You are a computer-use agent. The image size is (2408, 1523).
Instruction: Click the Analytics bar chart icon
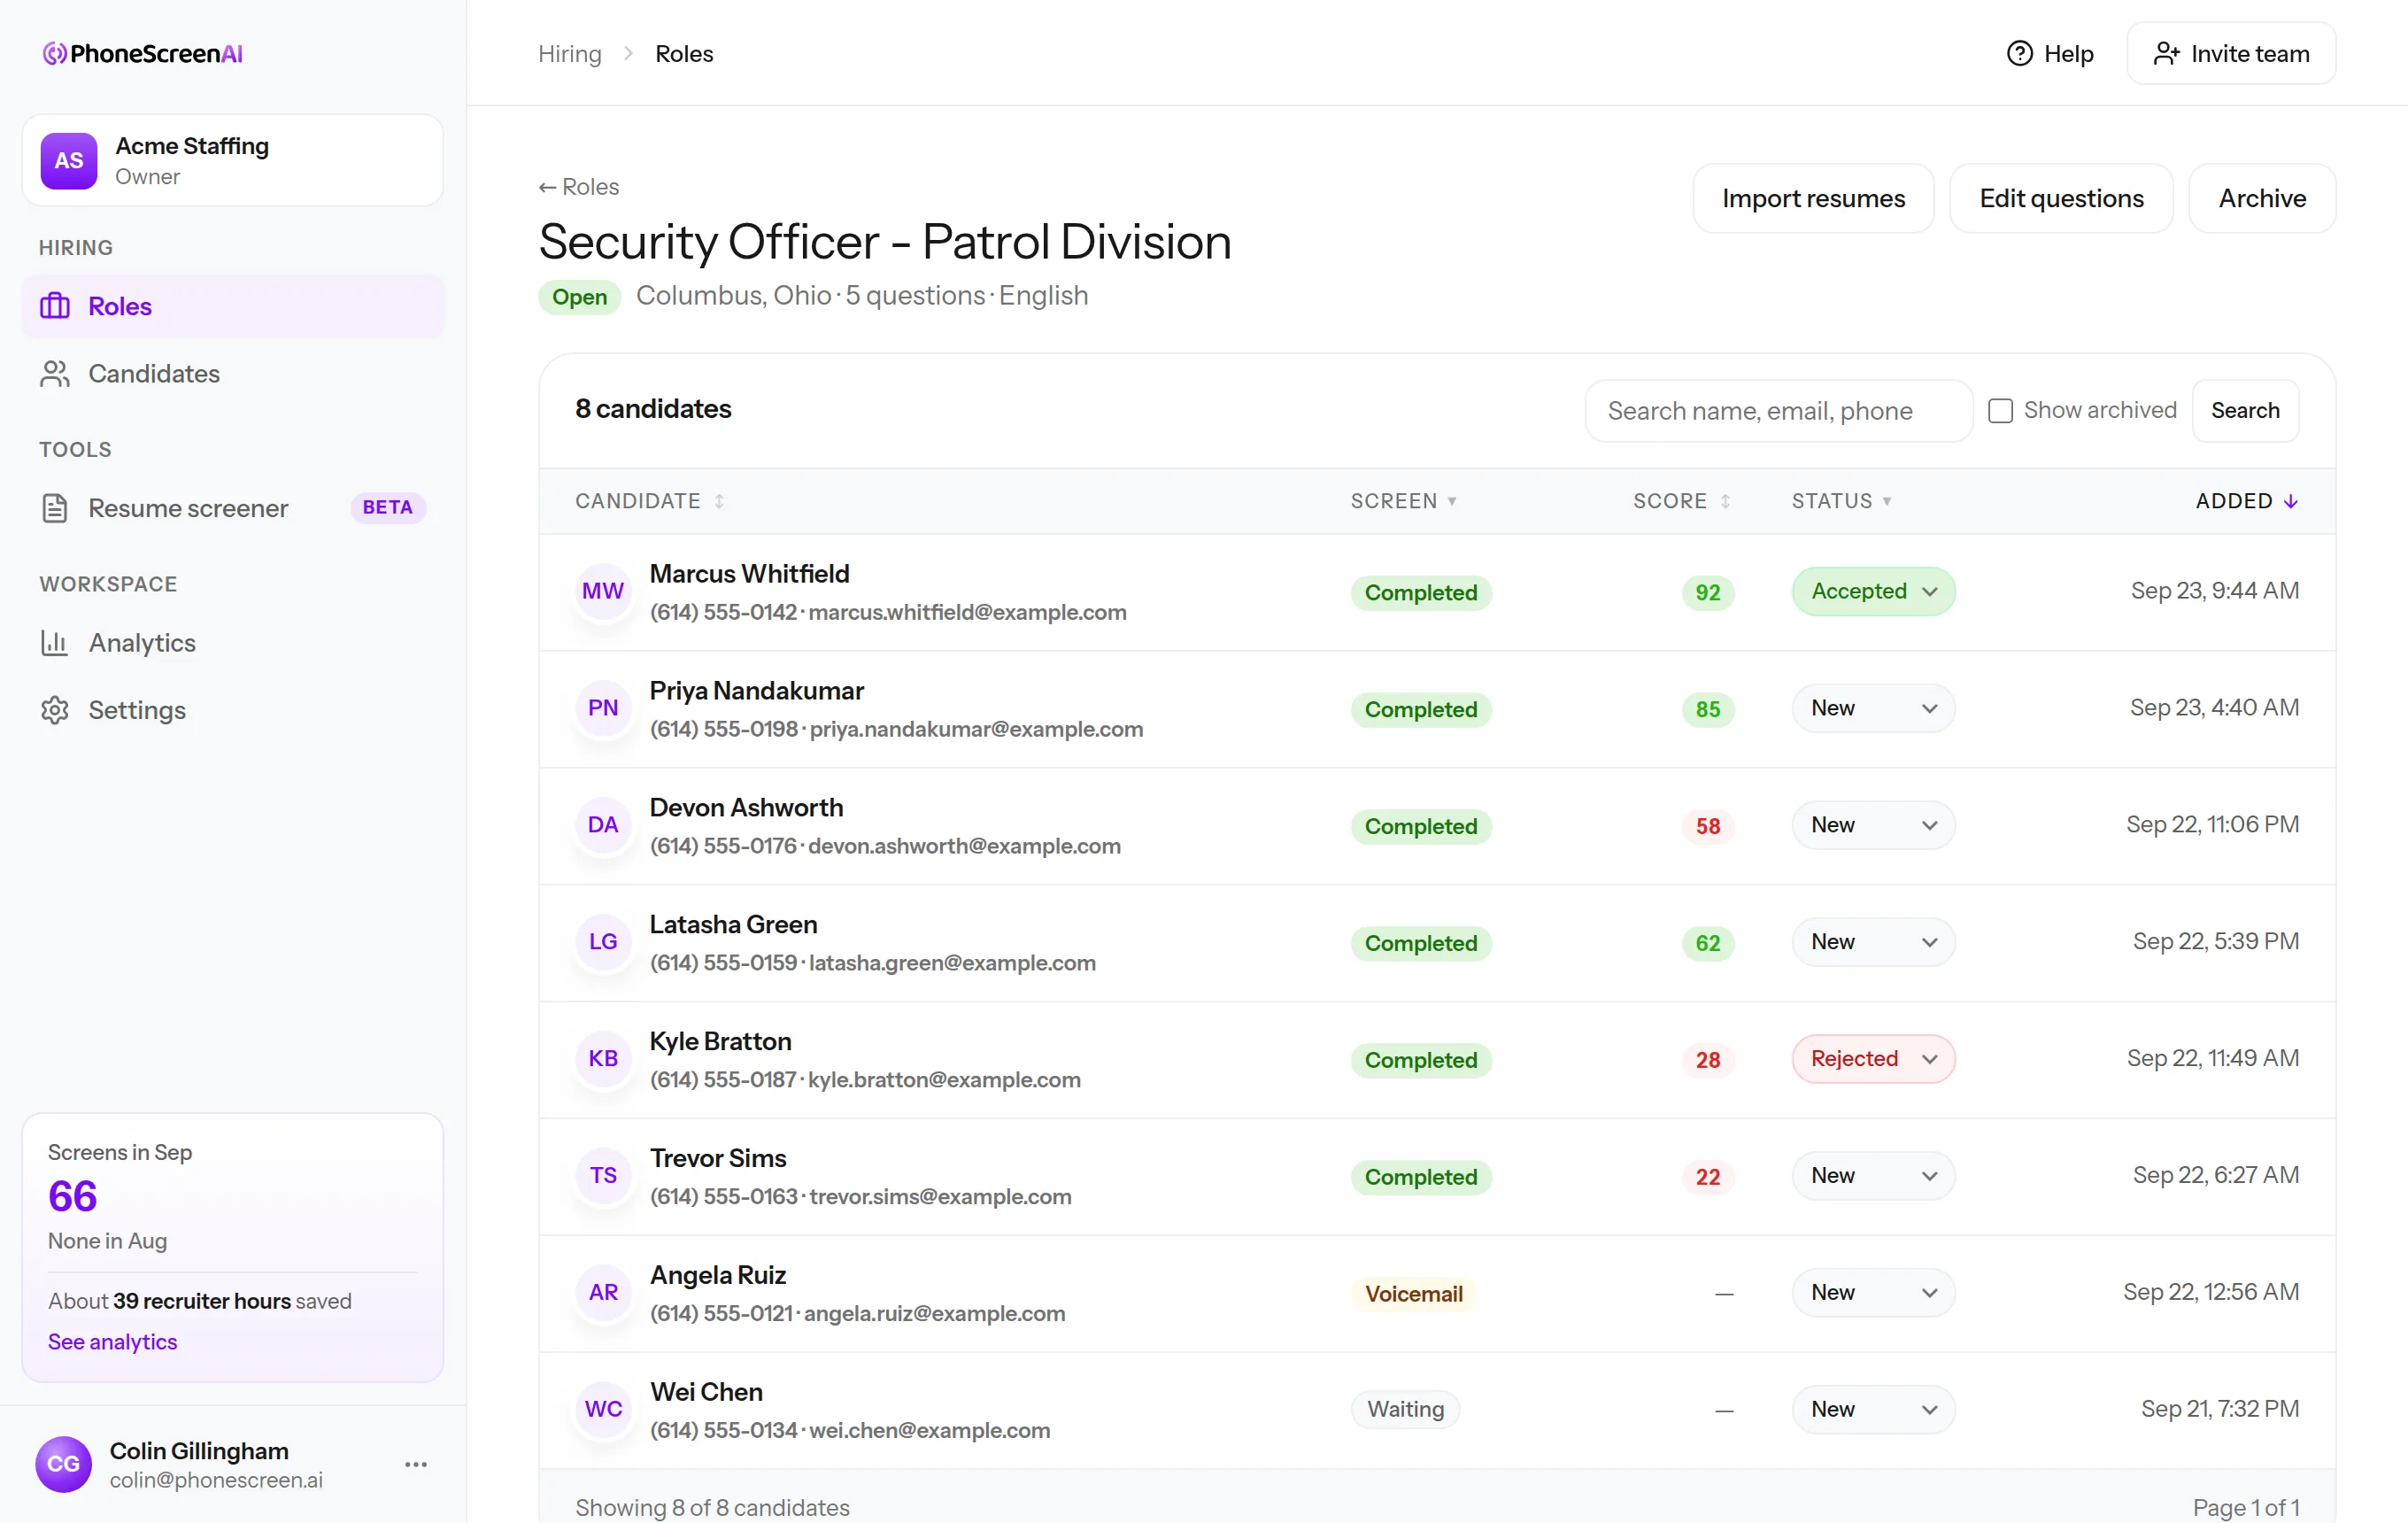55,642
